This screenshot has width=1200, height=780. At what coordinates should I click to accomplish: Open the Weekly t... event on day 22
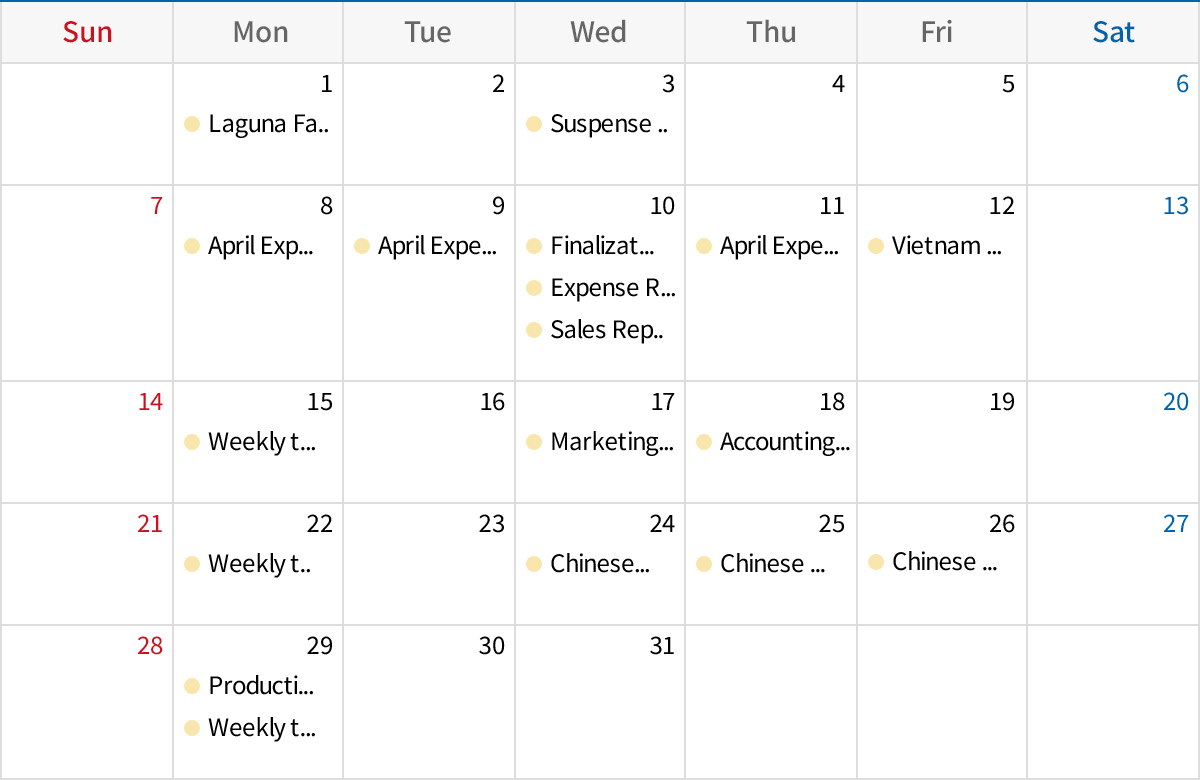(250, 563)
